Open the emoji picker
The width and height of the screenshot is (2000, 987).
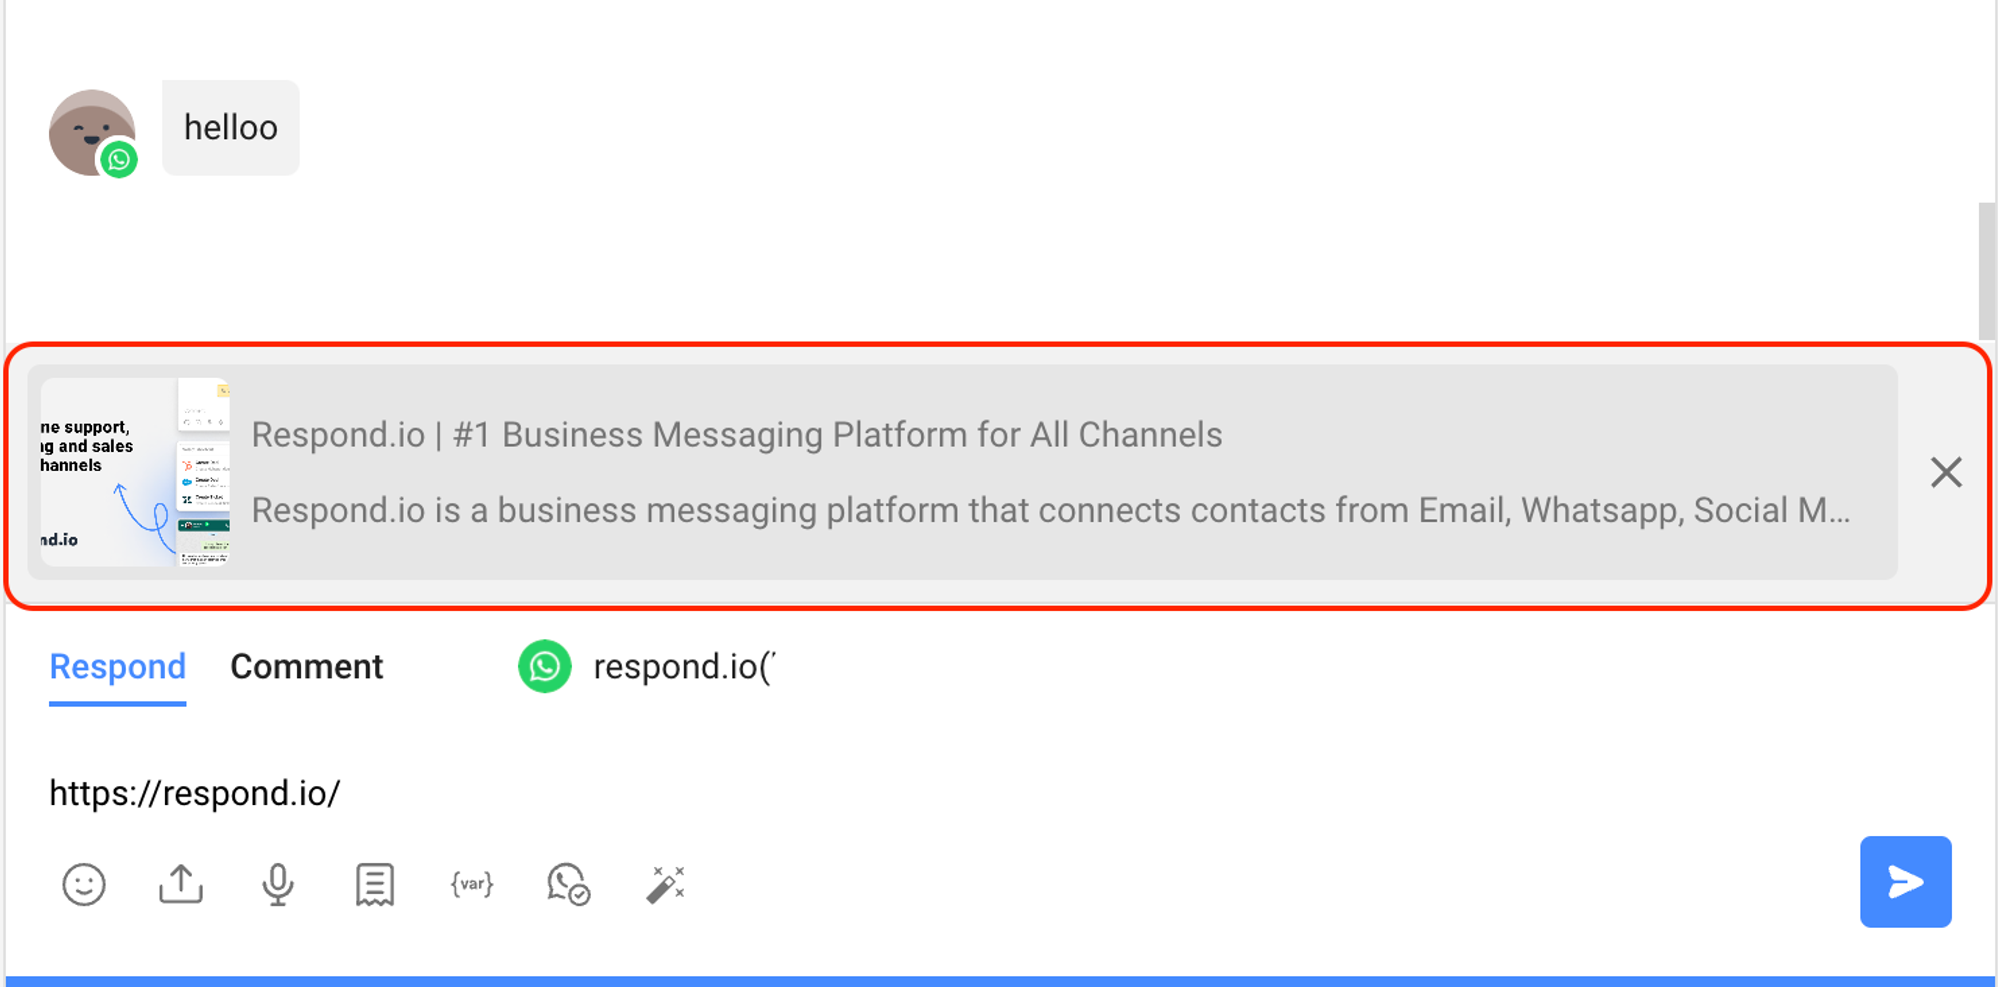click(x=84, y=885)
